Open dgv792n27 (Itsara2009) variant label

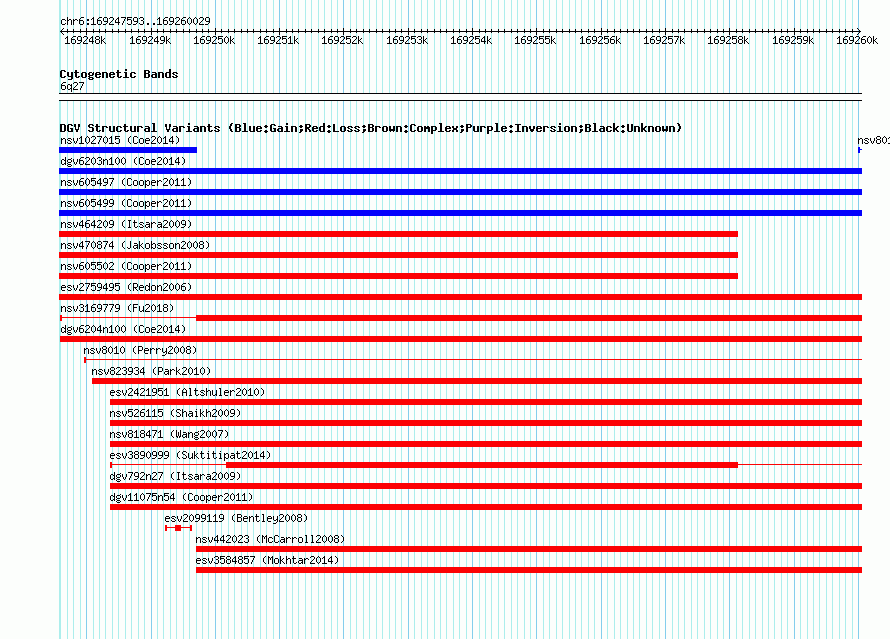175,476
